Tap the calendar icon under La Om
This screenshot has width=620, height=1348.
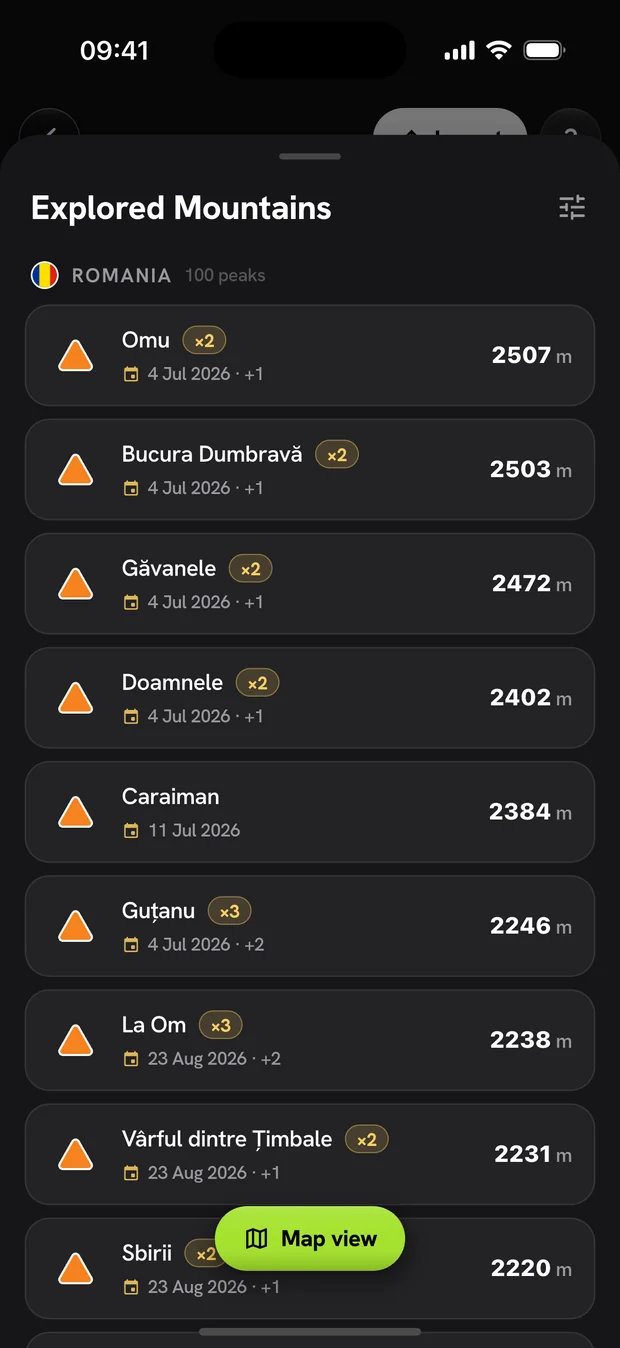pos(131,1058)
